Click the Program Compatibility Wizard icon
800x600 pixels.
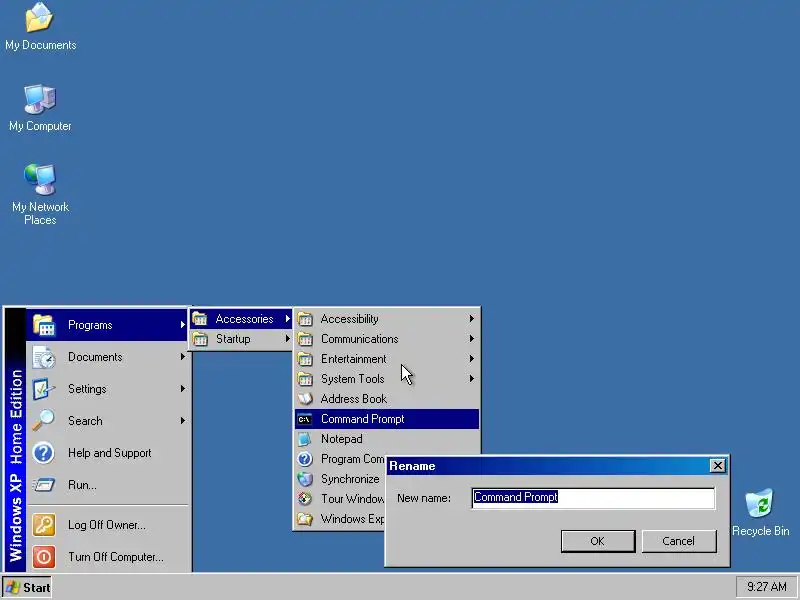tap(305, 459)
